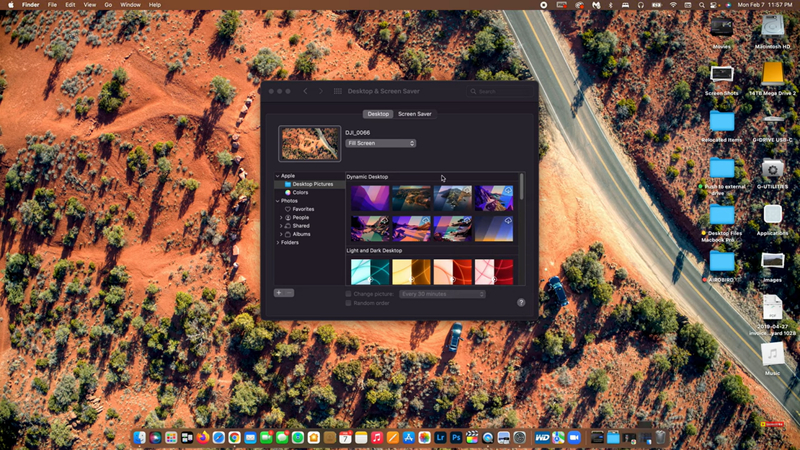Open the Macintosh HD drive icon
The height and width of the screenshot is (450, 800).
click(772, 28)
